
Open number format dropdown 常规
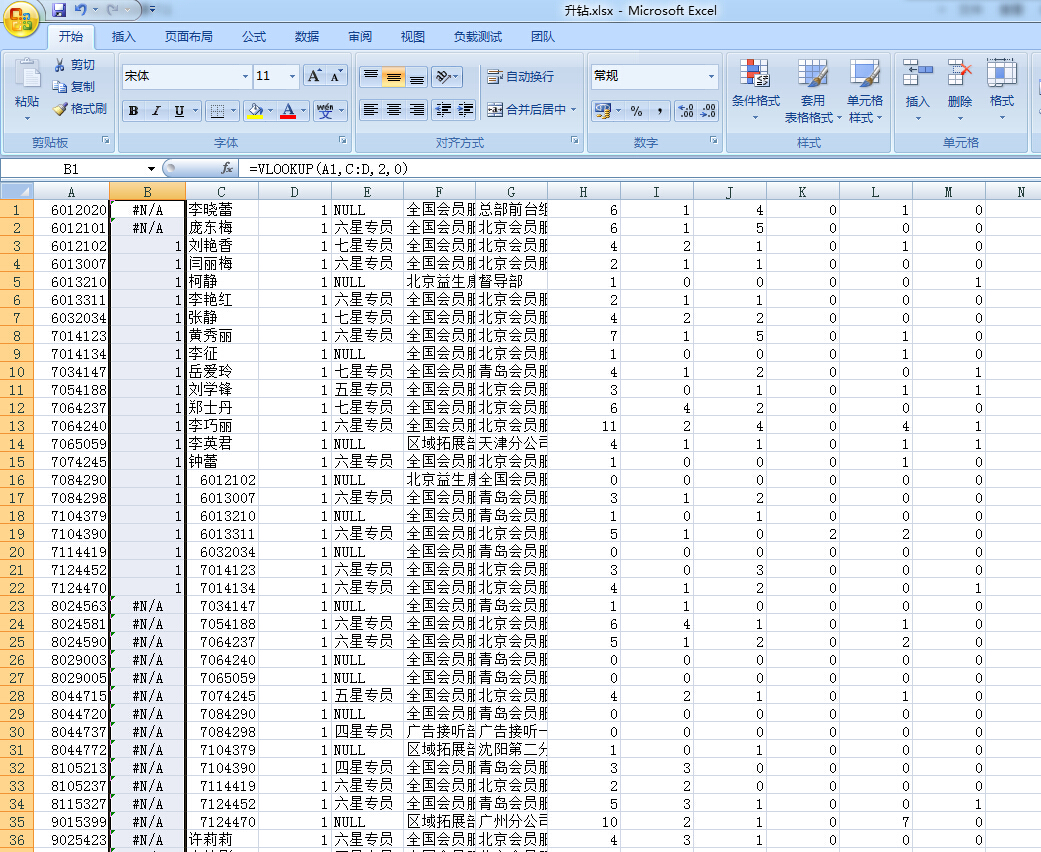(x=711, y=76)
